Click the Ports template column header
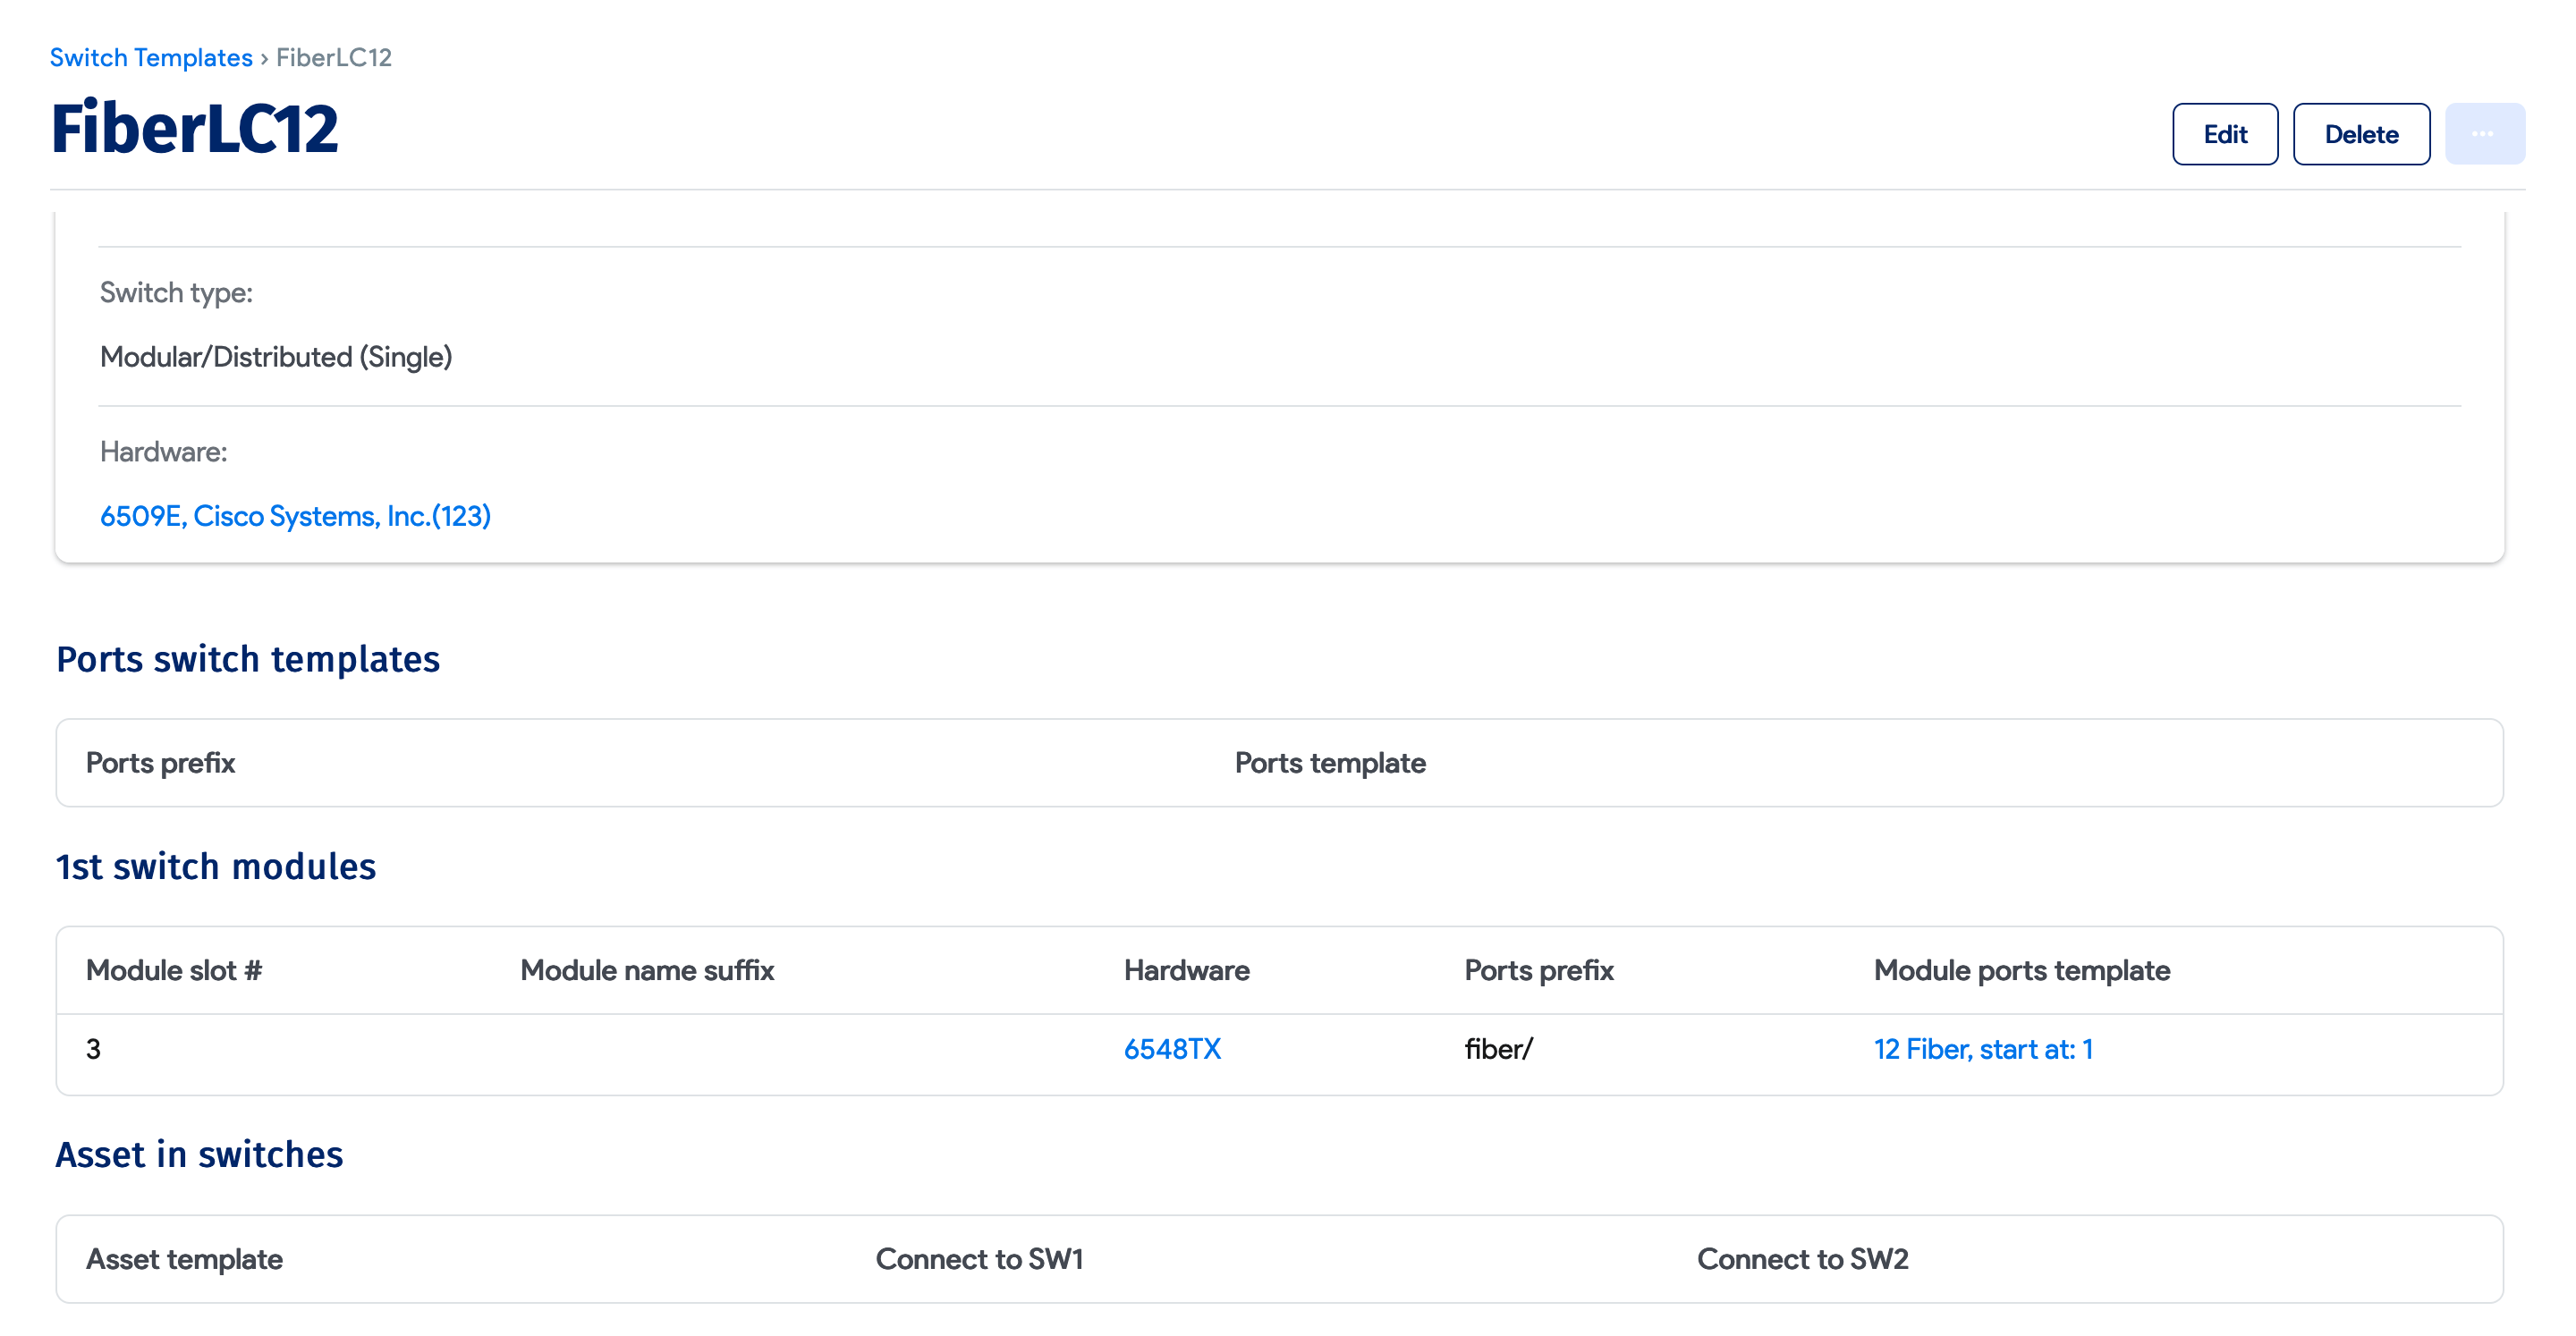2576x1336 pixels. pos(1329,763)
